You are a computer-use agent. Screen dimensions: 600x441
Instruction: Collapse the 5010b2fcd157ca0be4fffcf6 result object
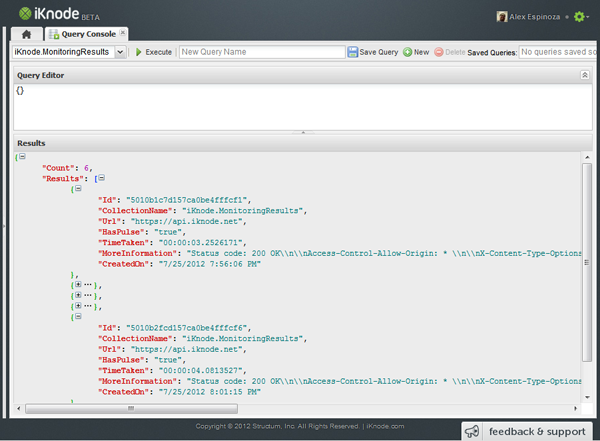[x=78, y=316]
